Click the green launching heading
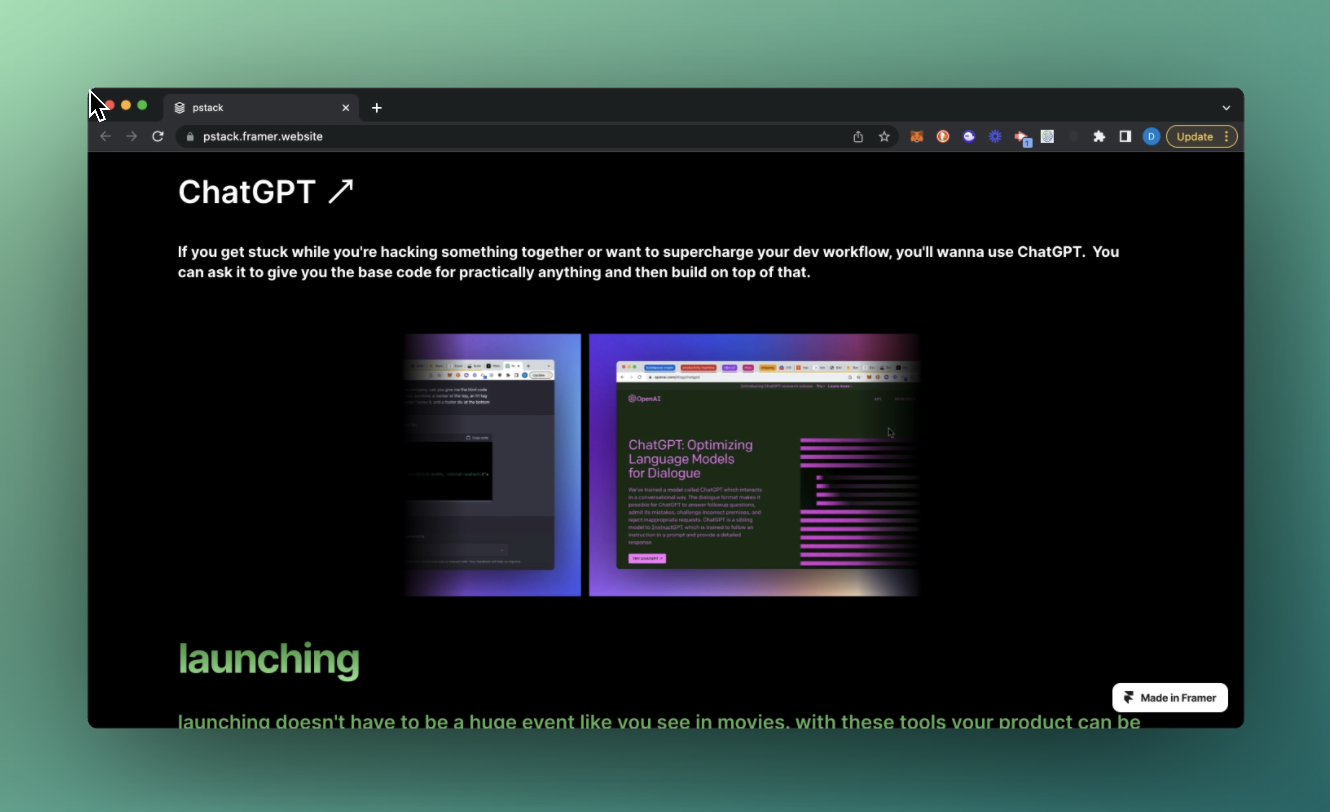 click(x=269, y=660)
